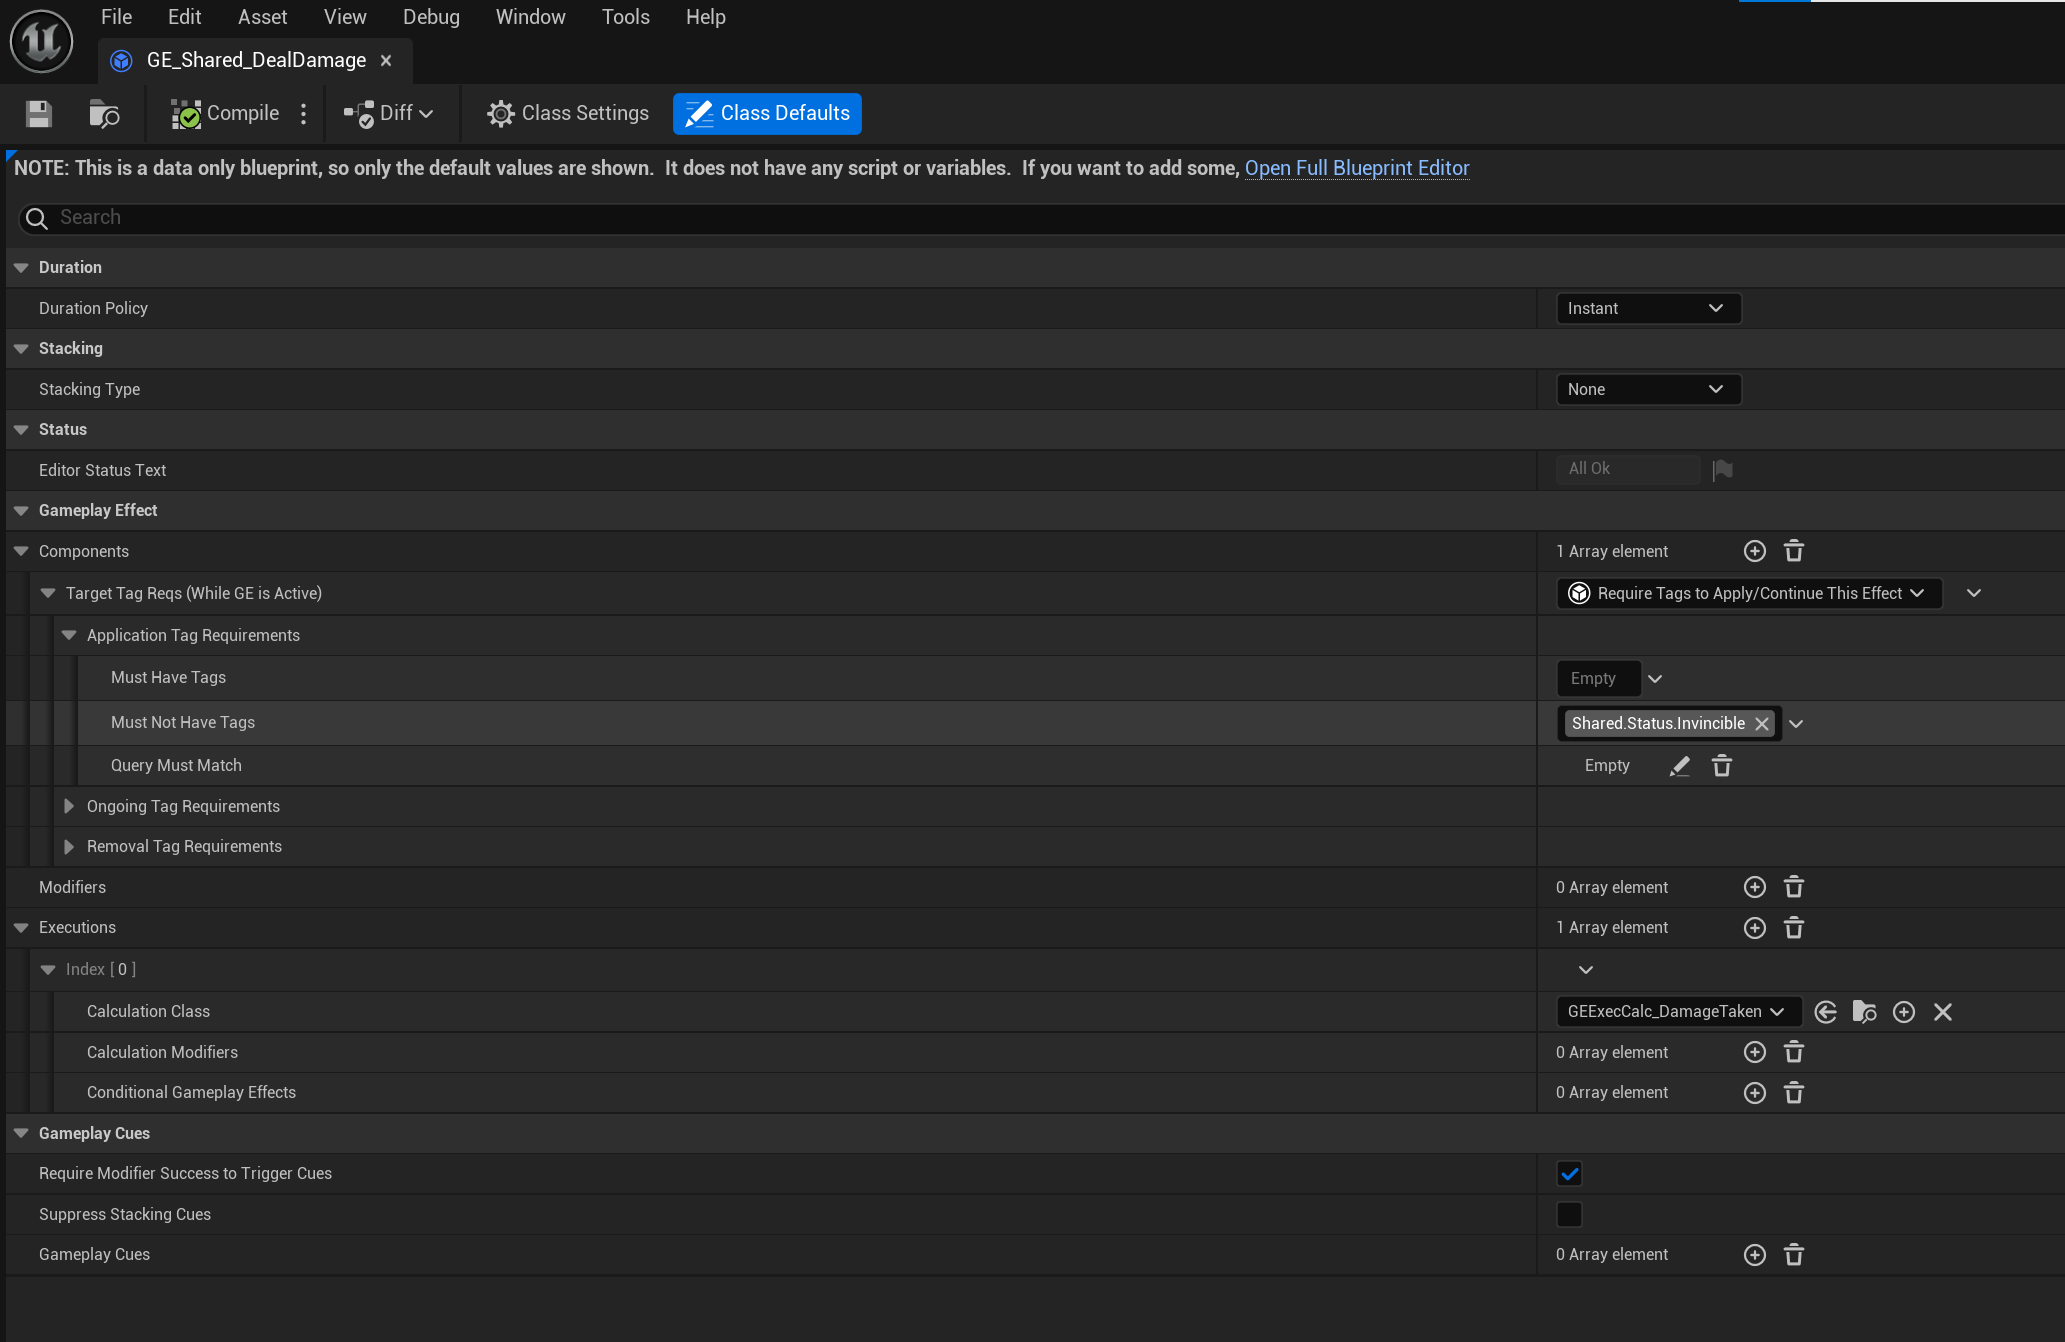Uncheck Require Modifier Success to Trigger Cues
This screenshot has width=2065, height=1342.
pyautogui.click(x=1569, y=1174)
